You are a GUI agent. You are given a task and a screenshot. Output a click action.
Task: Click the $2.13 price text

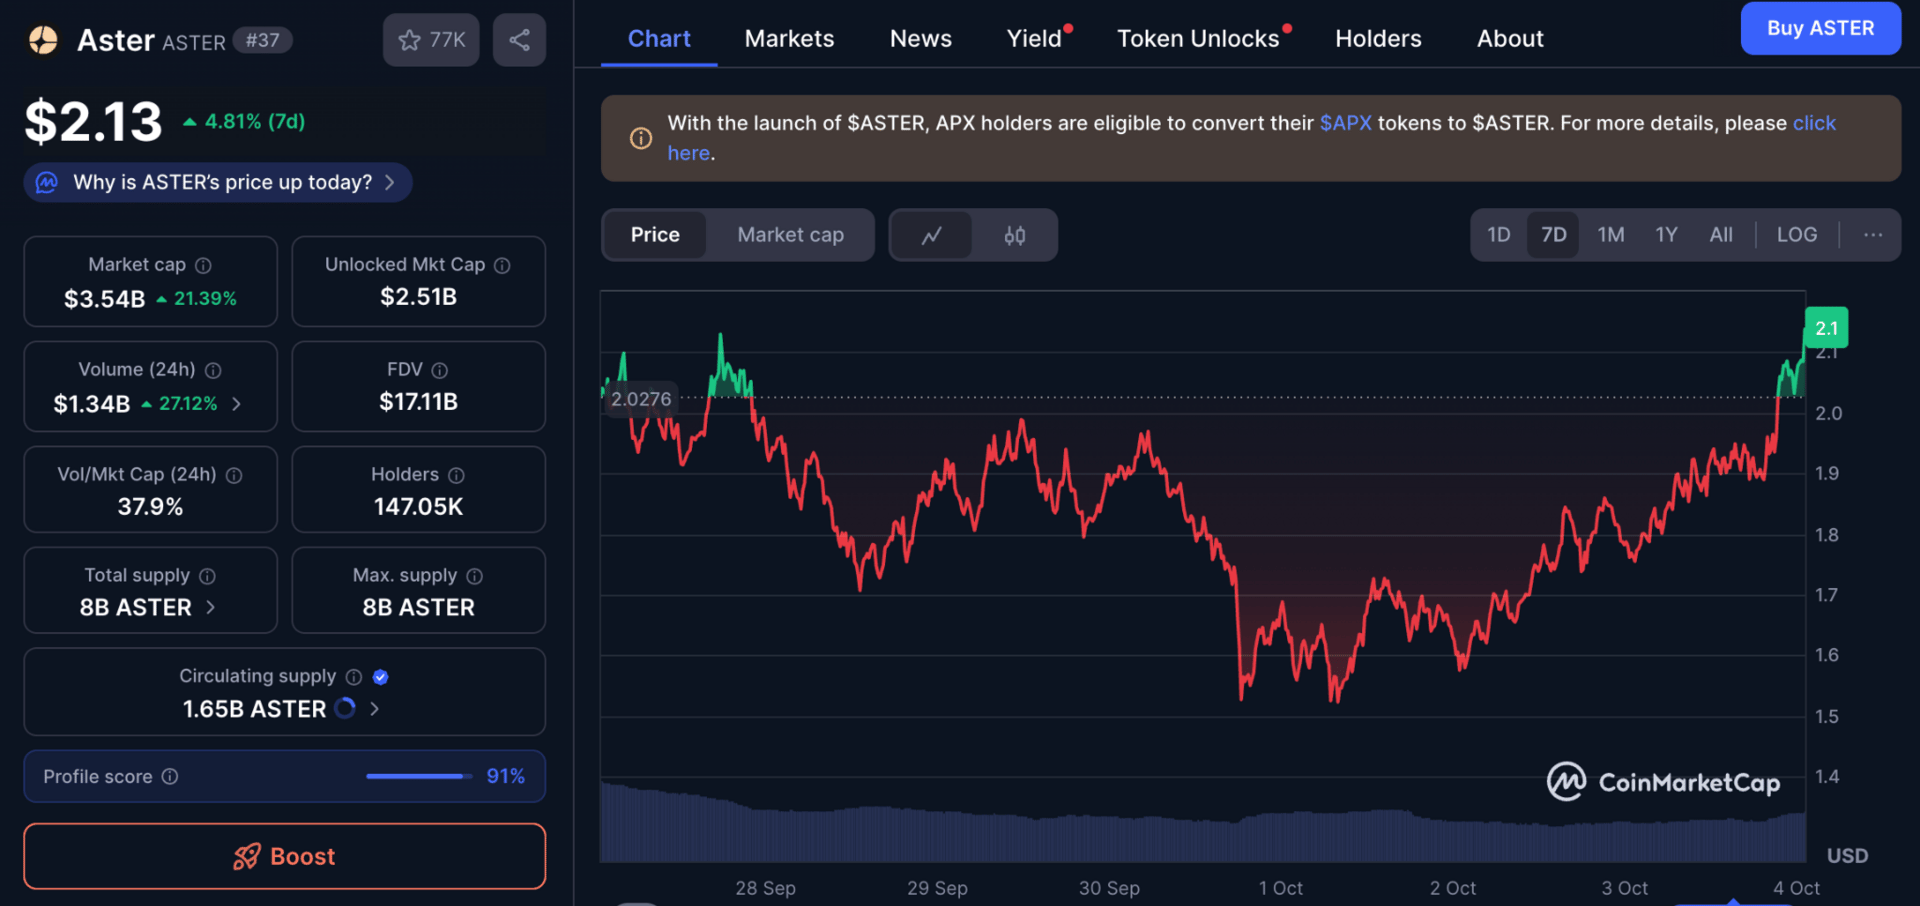pos(93,122)
